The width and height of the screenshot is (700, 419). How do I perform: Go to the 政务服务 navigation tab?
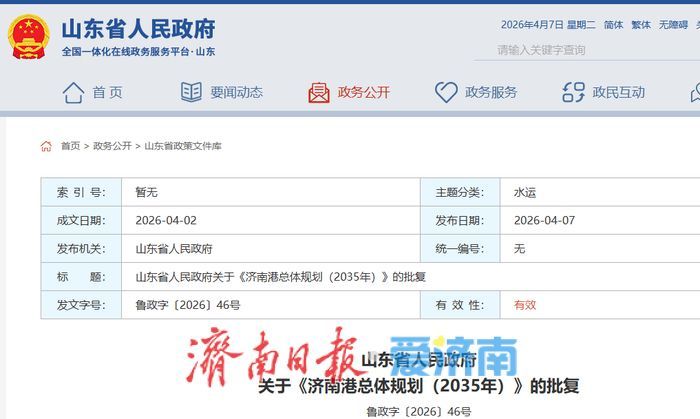[x=491, y=93]
